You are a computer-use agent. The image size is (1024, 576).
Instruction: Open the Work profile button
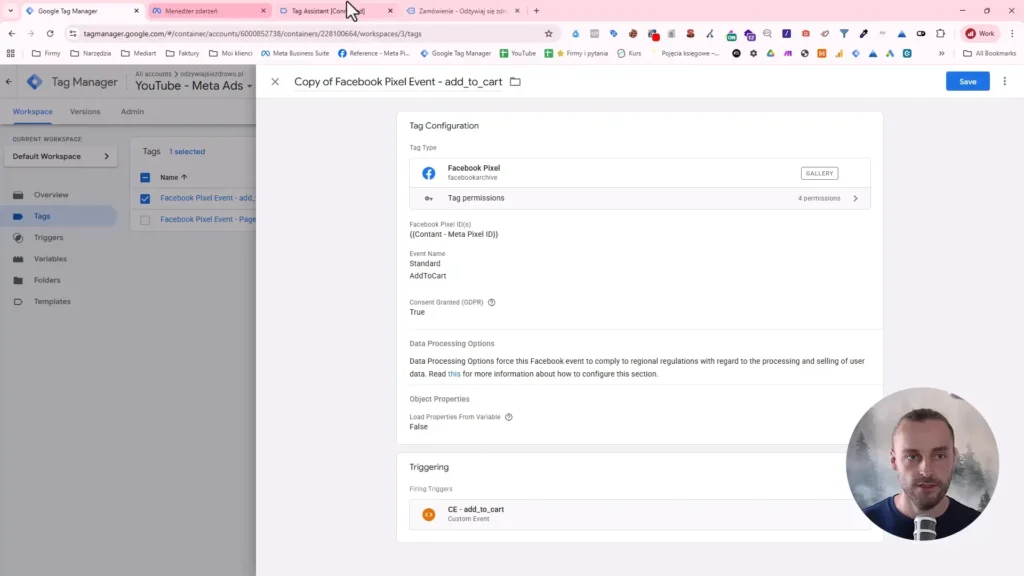coord(980,33)
